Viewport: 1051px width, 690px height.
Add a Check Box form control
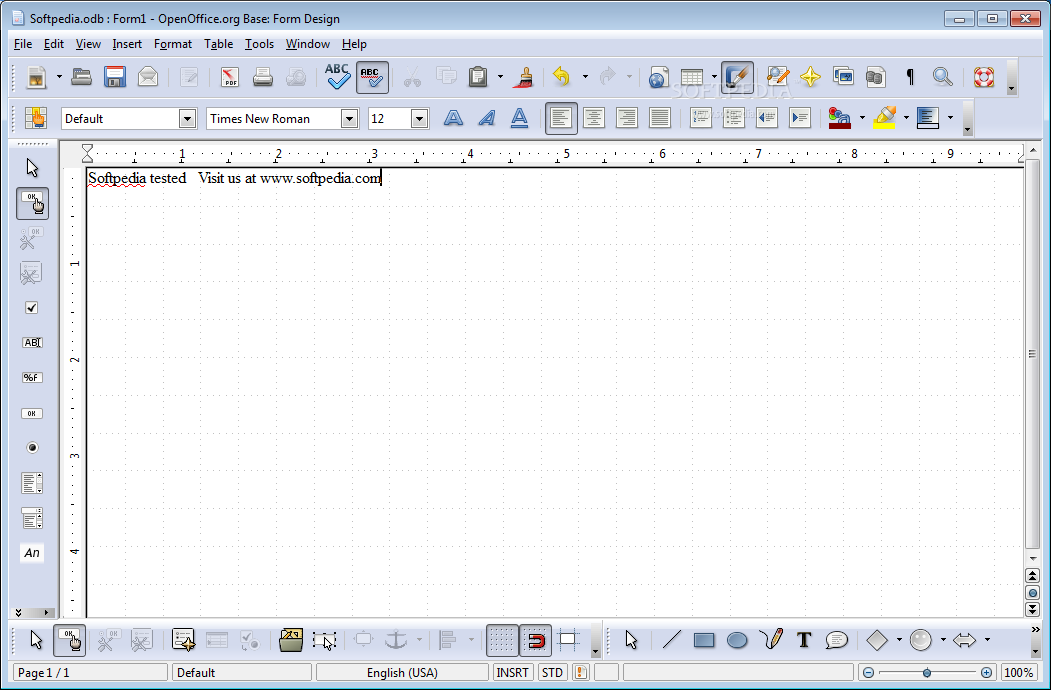click(x=32, y=308)
